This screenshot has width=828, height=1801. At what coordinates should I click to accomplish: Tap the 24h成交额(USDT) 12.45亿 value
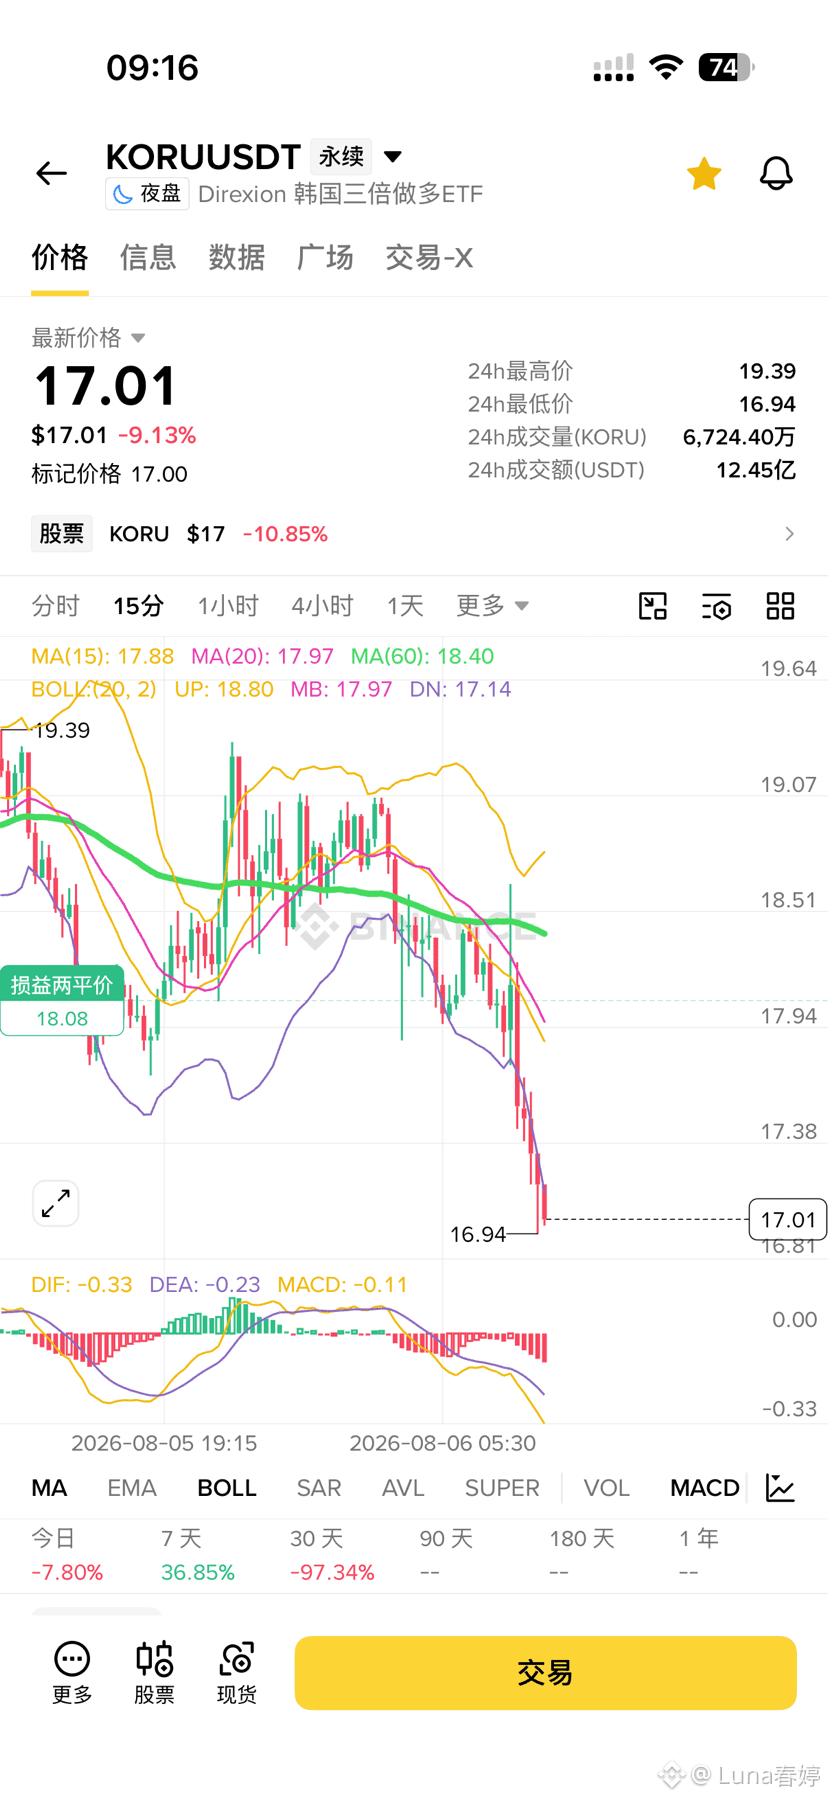coord(756,470)
